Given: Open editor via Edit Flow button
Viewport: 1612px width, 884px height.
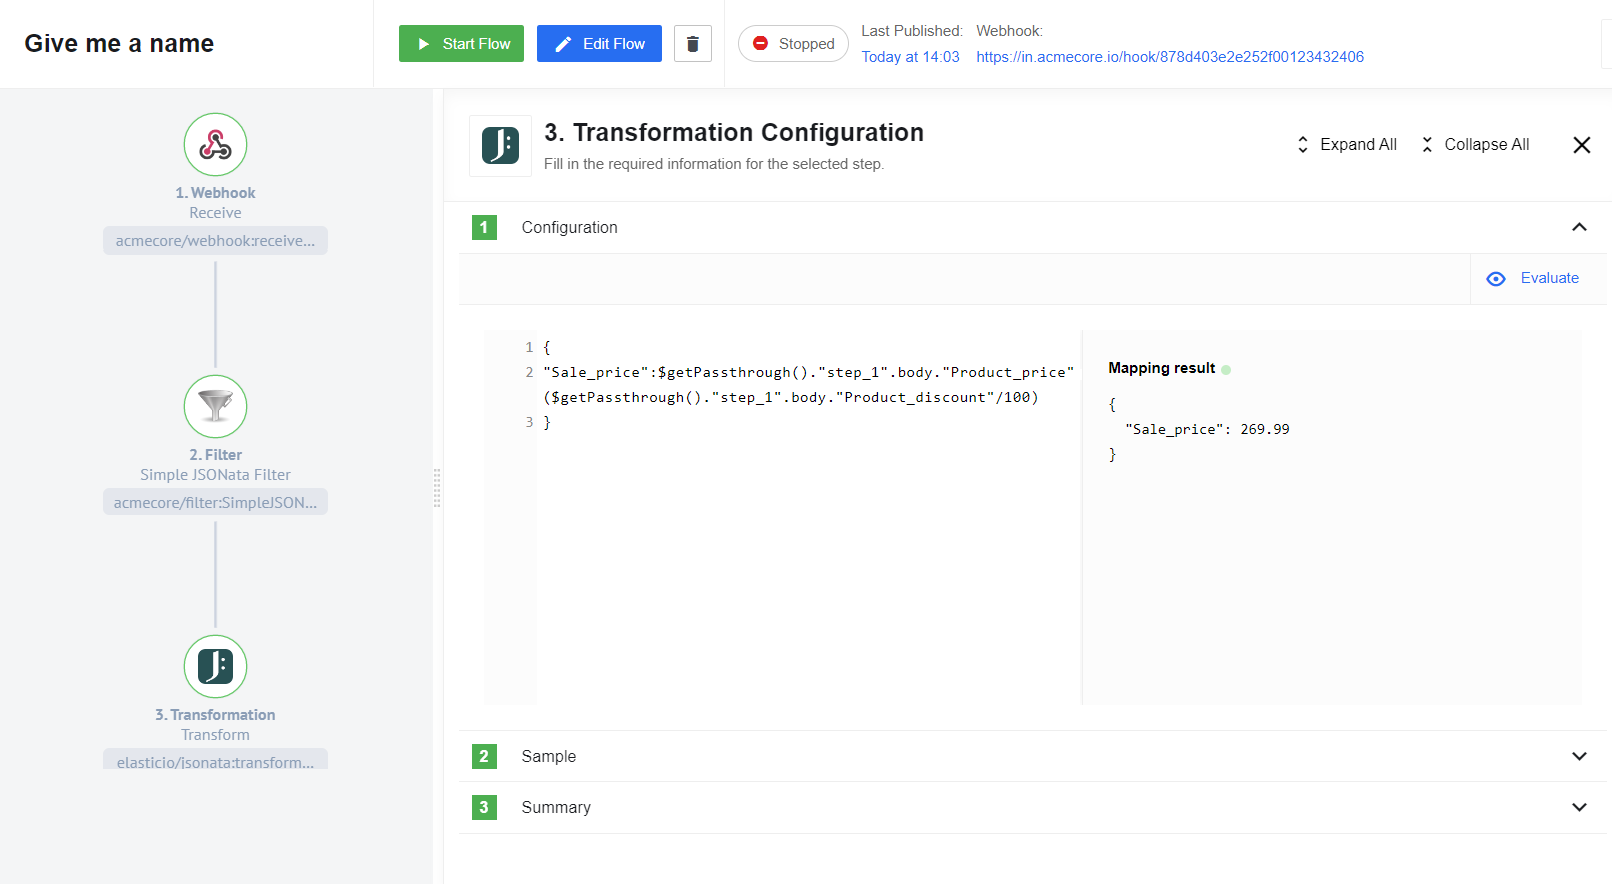Looking at the screenshot, I should (599, 43).
